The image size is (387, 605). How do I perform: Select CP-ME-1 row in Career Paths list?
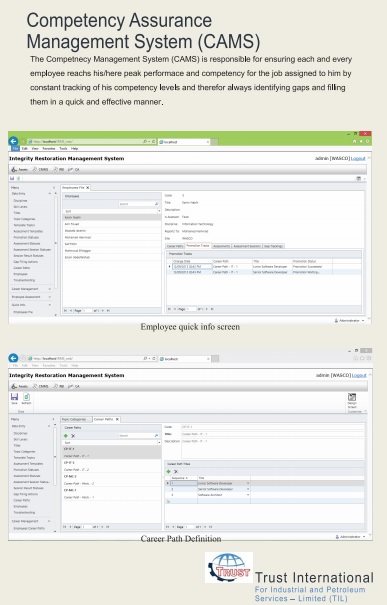(112, 493)
